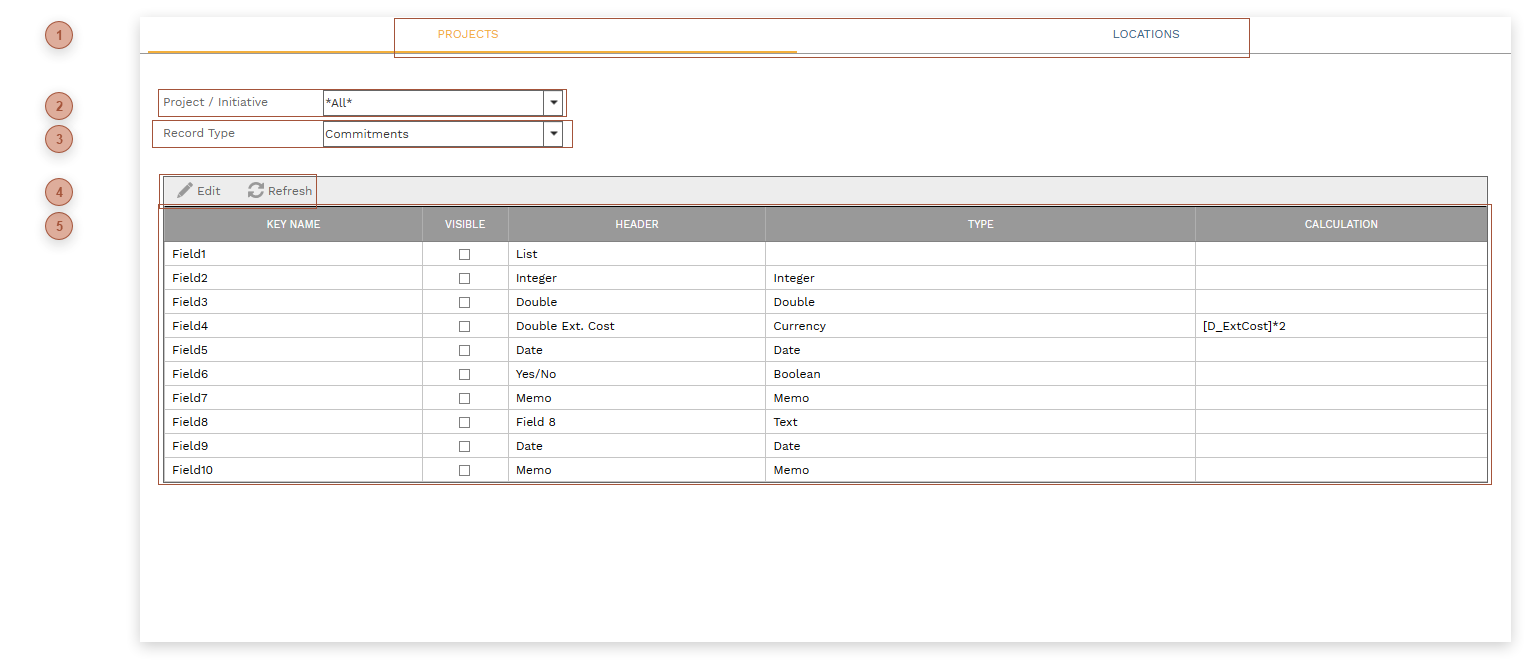Screen dimensions: 1530x665
Task: Open the Project / Initiative dropdown
Action: [x=553, y=102]
